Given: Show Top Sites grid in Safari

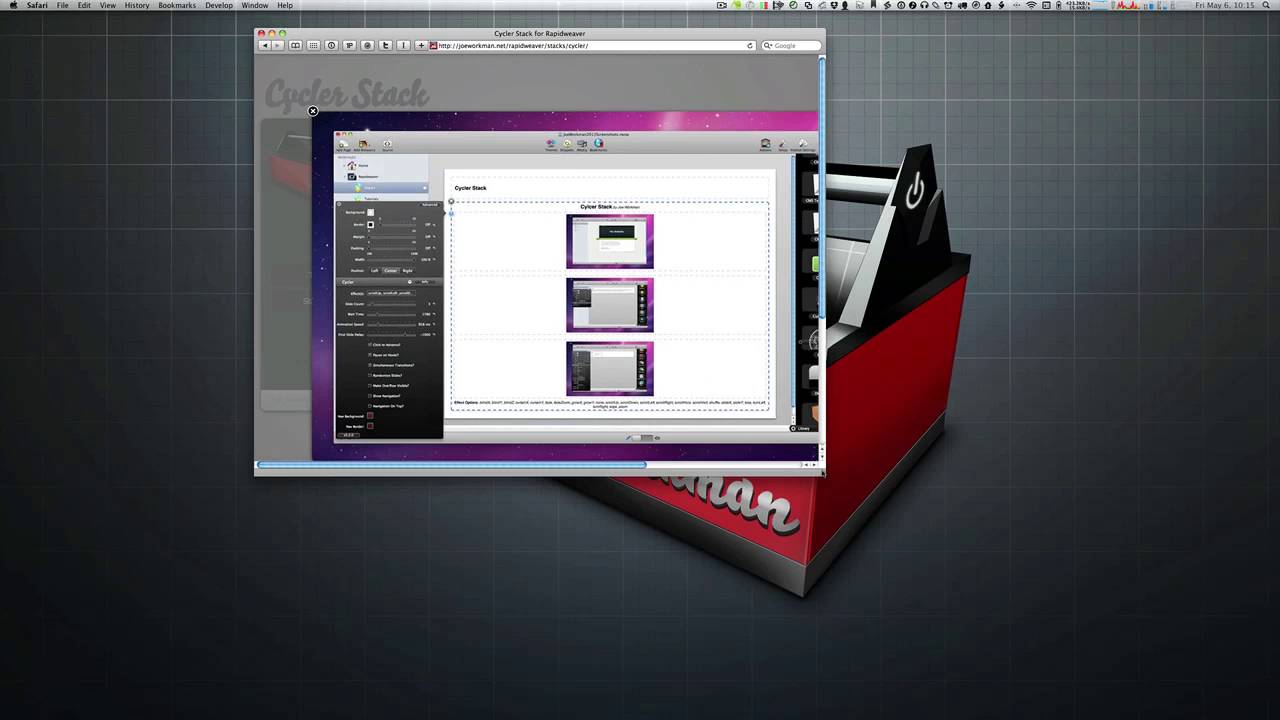Looking at the screenshot, I should [313, 45].
